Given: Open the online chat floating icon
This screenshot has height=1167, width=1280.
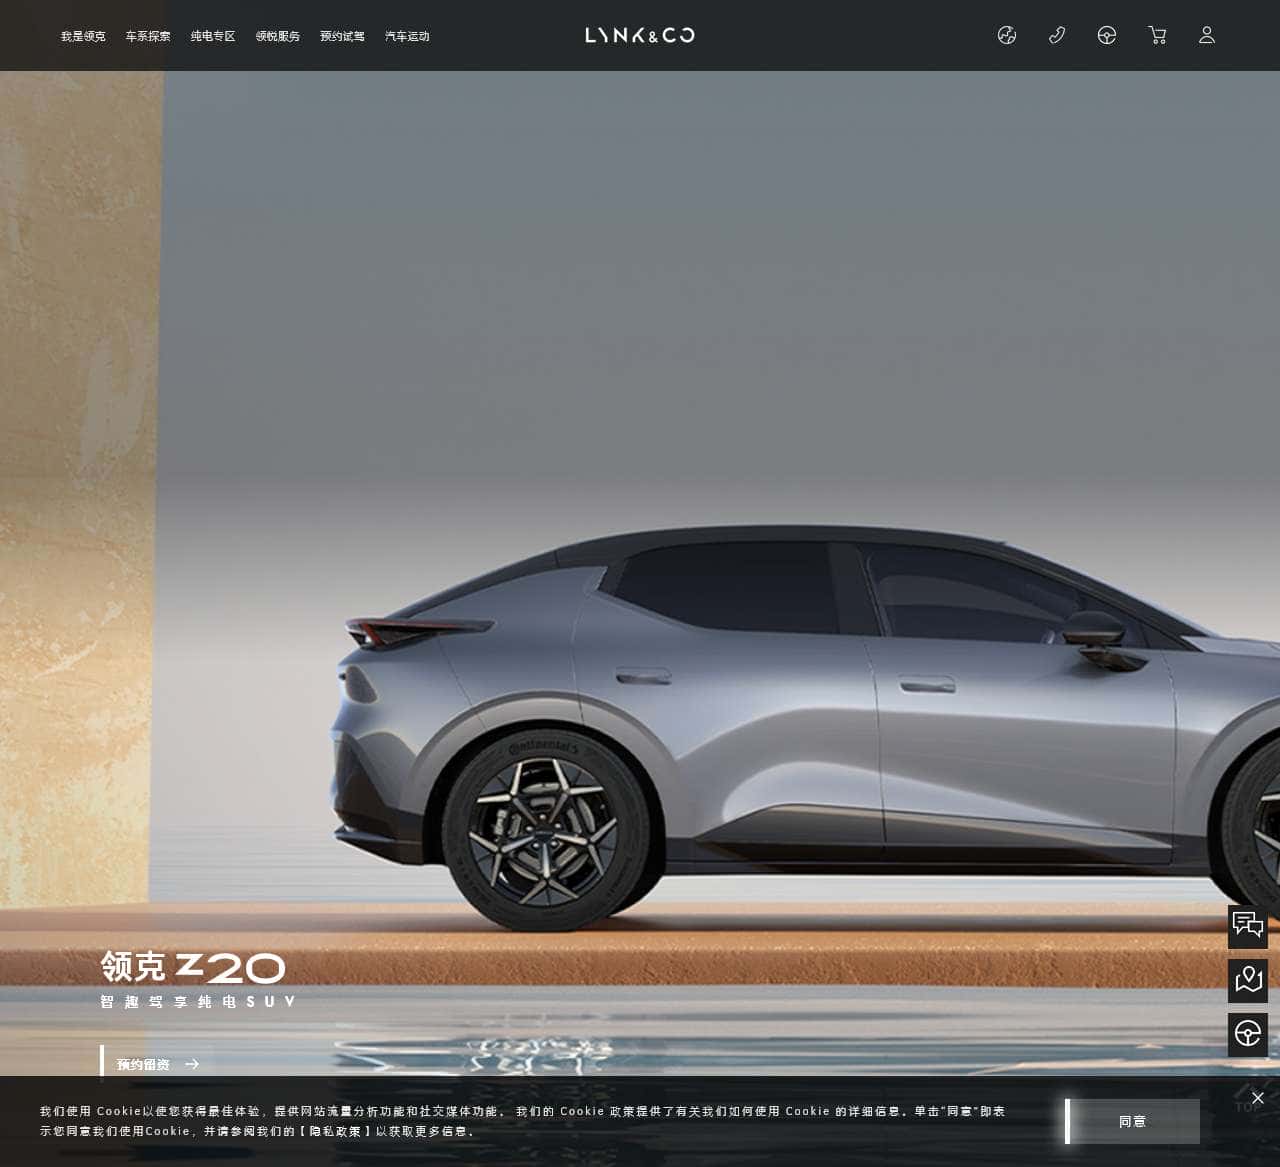Looking at the screenshot, I should [1248, 927].
